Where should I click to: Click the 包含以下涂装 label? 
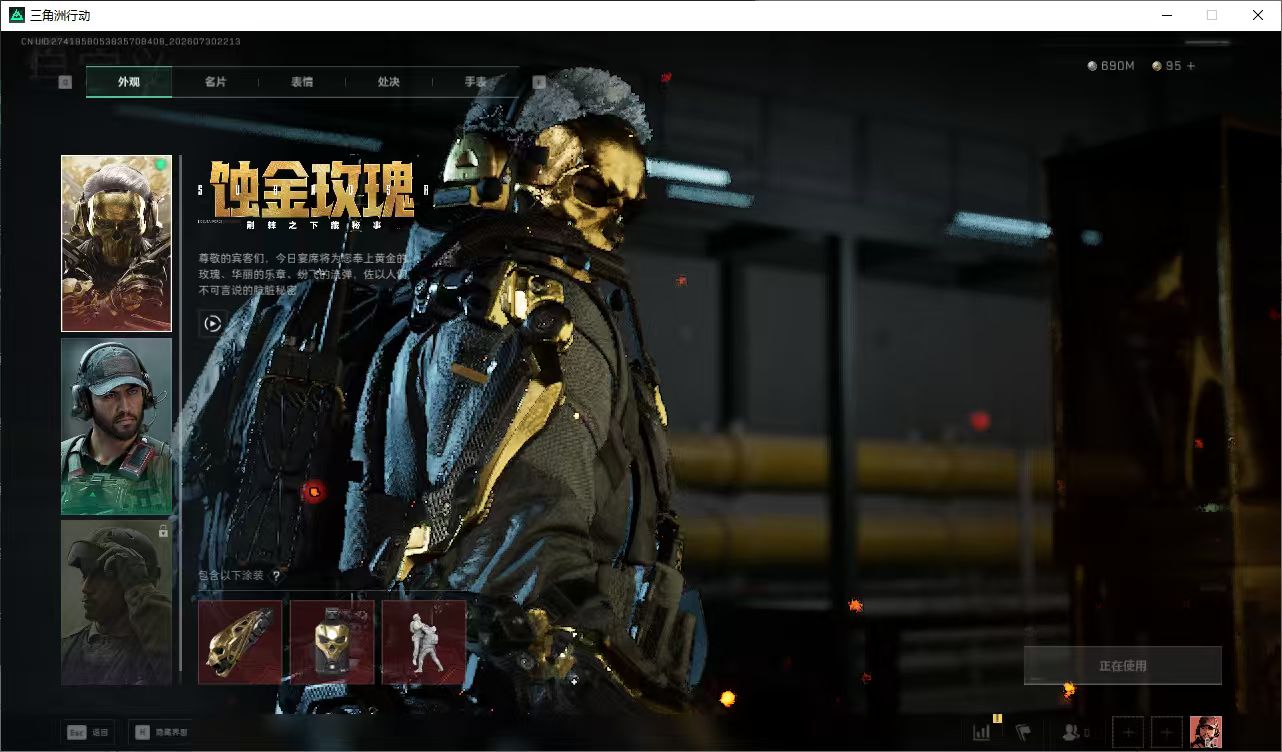[231, 576]
